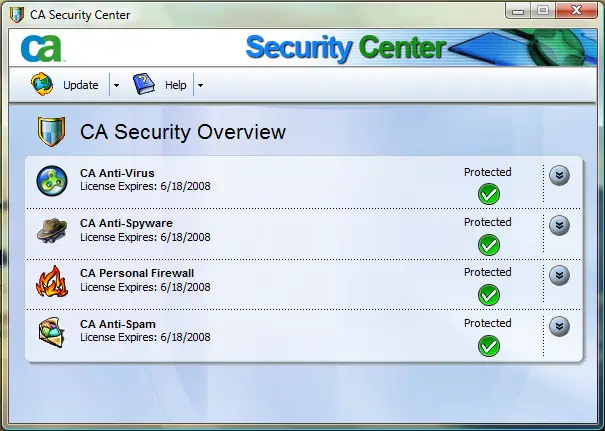Expand the CA Personal Firewall details
Viewport: 605px width, 431px height.
pos(559,276)
